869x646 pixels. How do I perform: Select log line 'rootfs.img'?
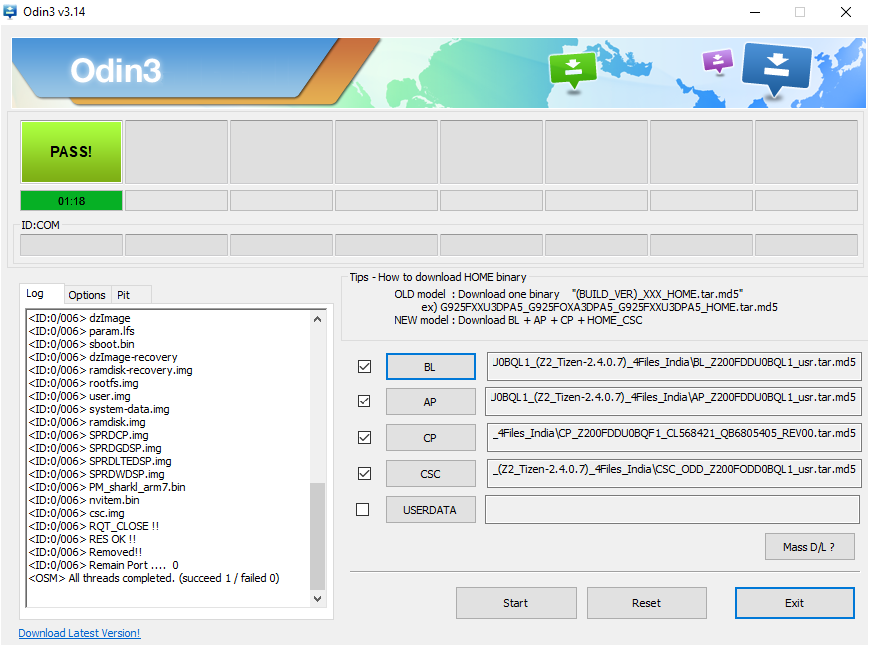tap(84, 383)
